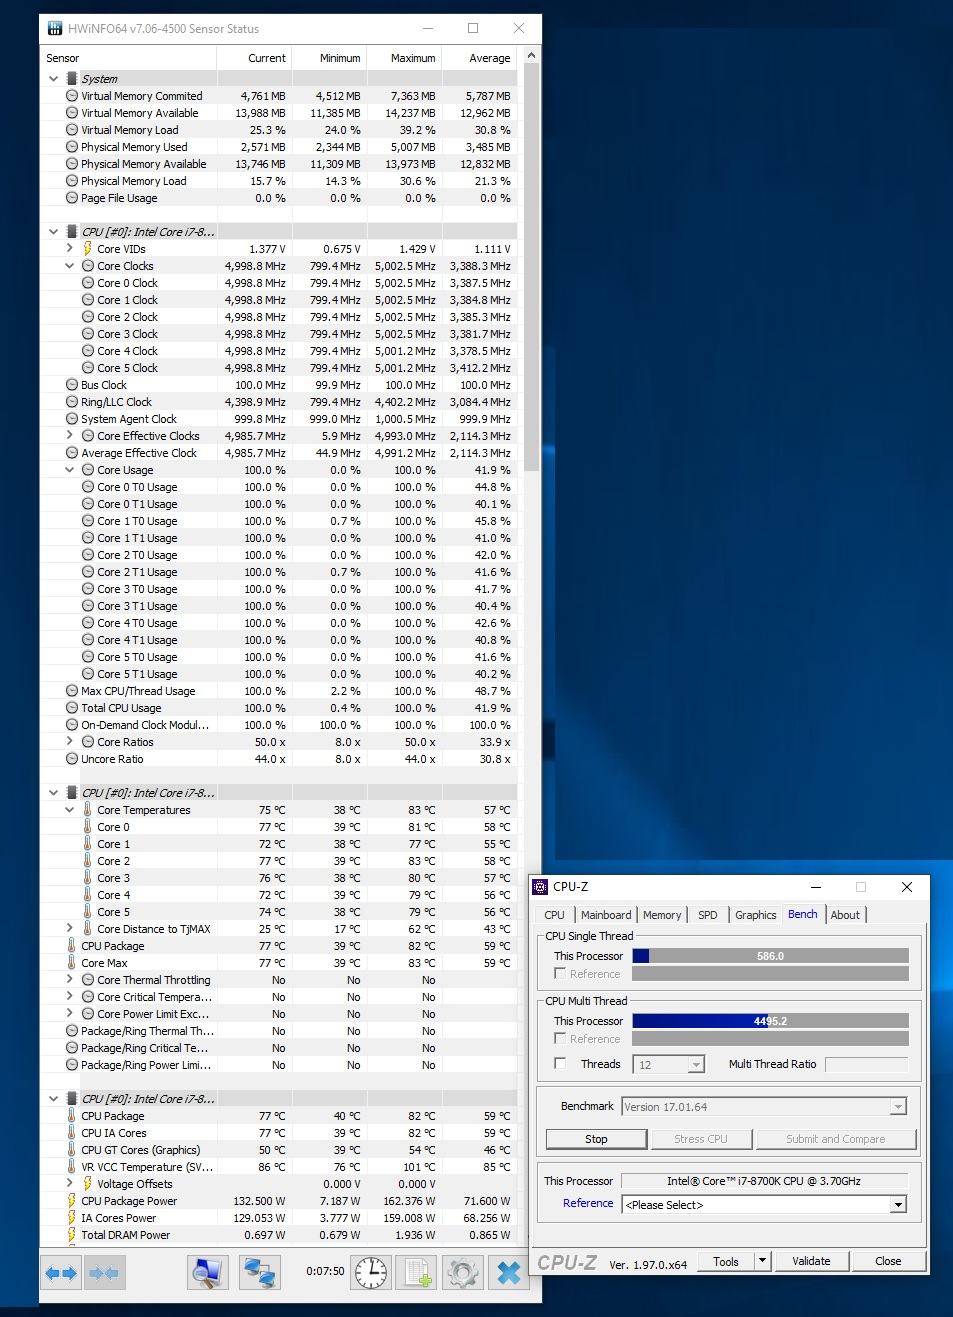Collapse the Core Temperatures tree

click(x=69, y=810)
